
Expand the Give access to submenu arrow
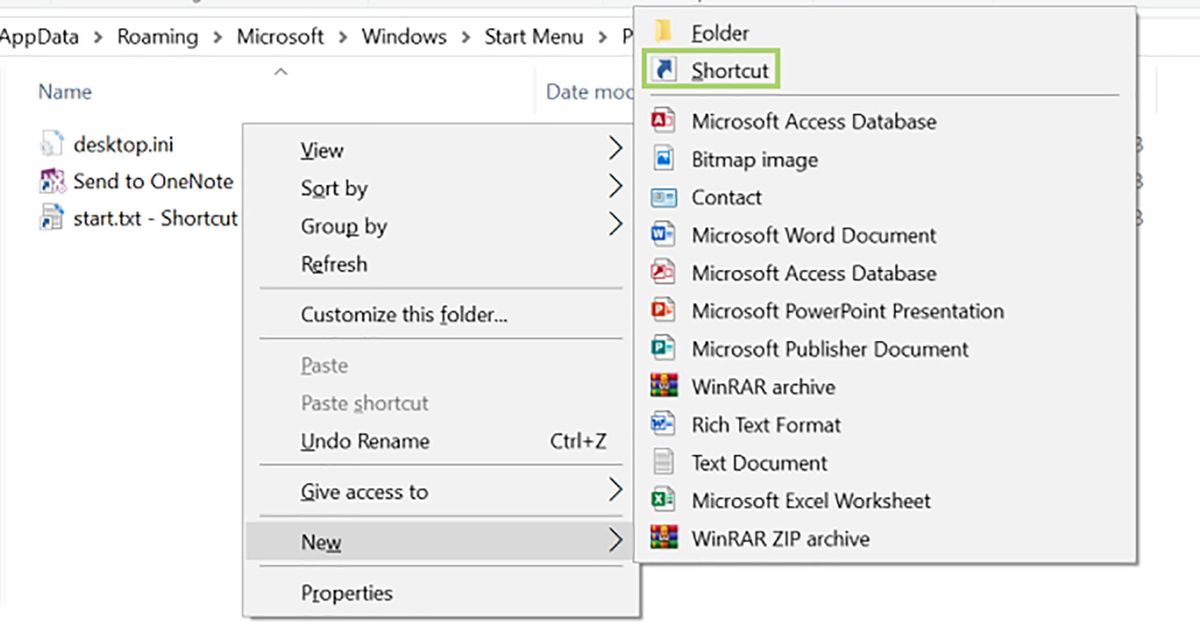(617, 492)
